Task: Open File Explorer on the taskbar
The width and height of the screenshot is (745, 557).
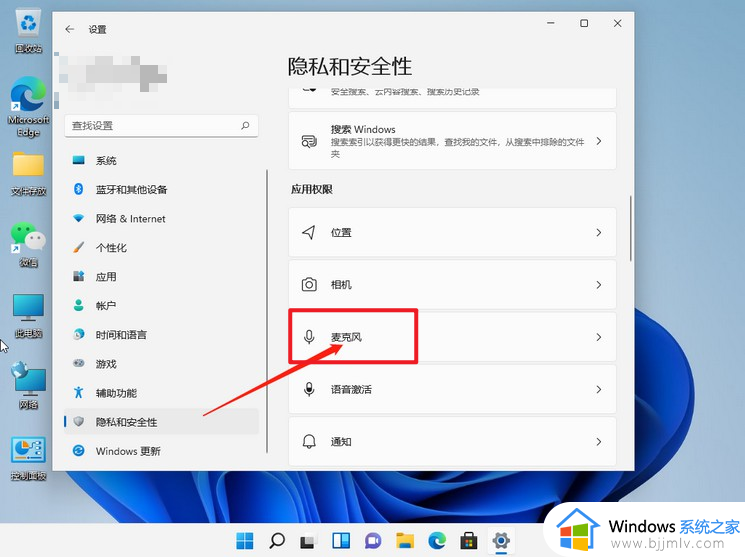Action: tap(405, 541)
